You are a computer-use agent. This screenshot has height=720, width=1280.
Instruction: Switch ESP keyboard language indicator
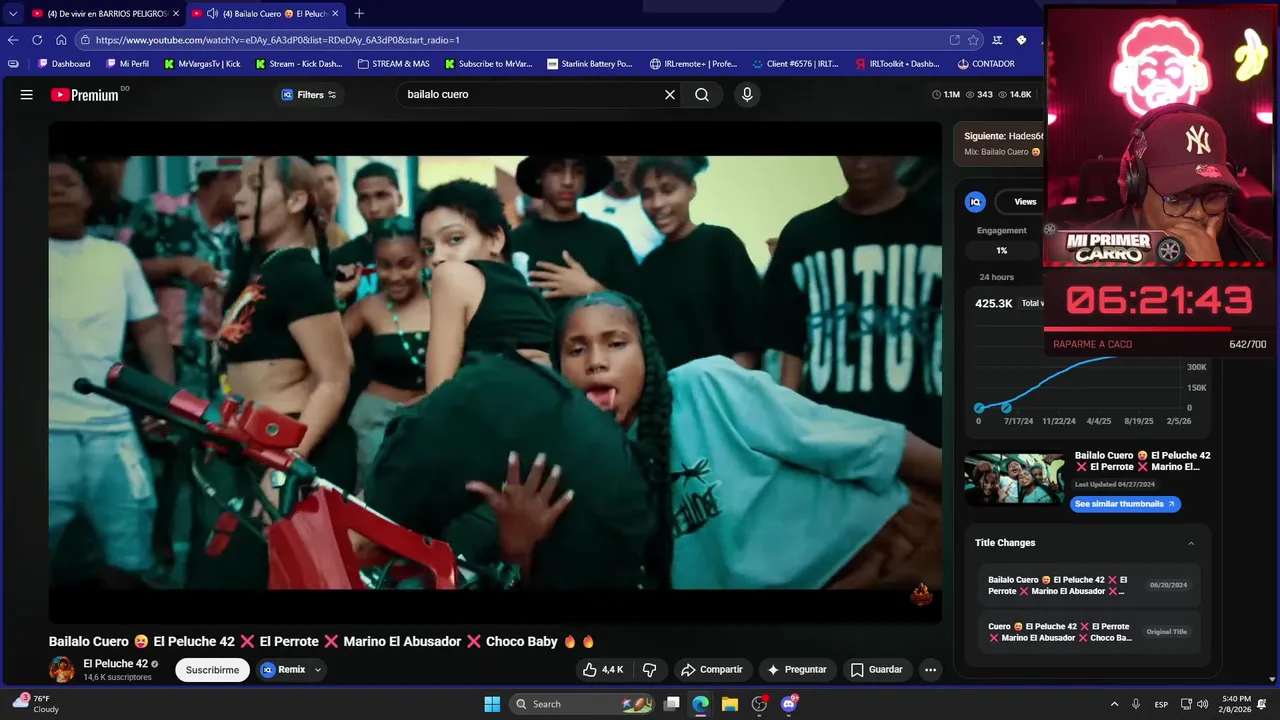coord(1161,704)
